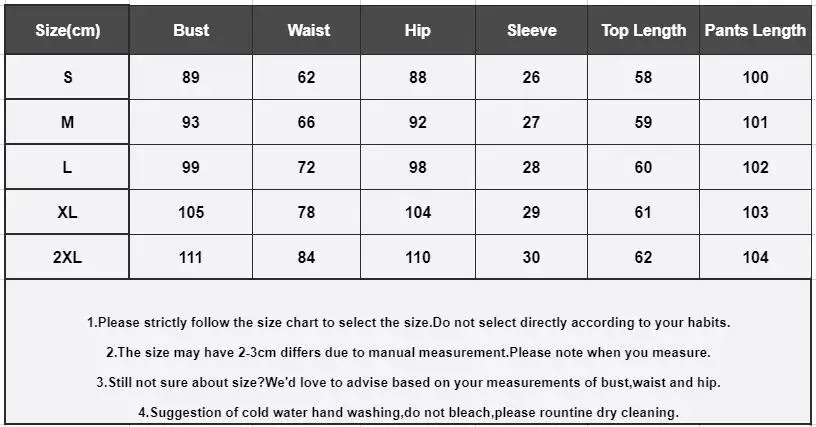Viewport: 816px width, 427px height.
Task: Select the L size row label
Action: pos(67,167)
